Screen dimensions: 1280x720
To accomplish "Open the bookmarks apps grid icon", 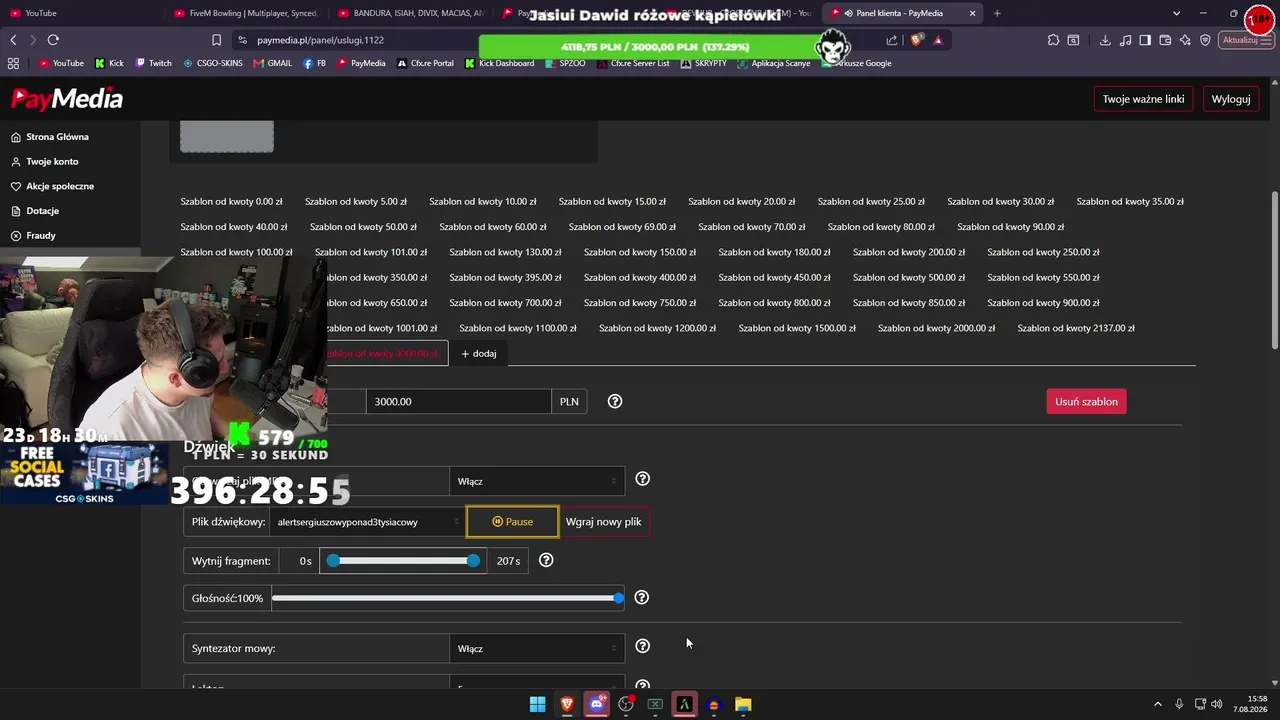I will click(13, 63).
